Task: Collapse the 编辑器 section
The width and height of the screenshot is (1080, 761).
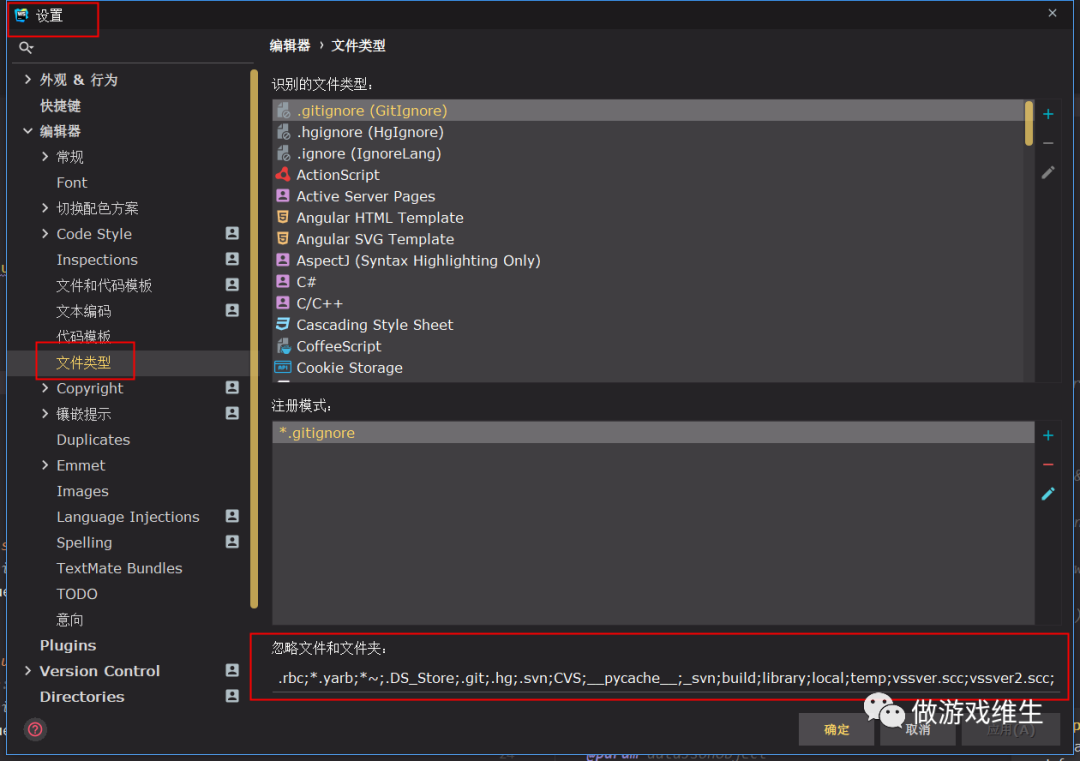Action: pyautogui.click(x=28, y=131)
